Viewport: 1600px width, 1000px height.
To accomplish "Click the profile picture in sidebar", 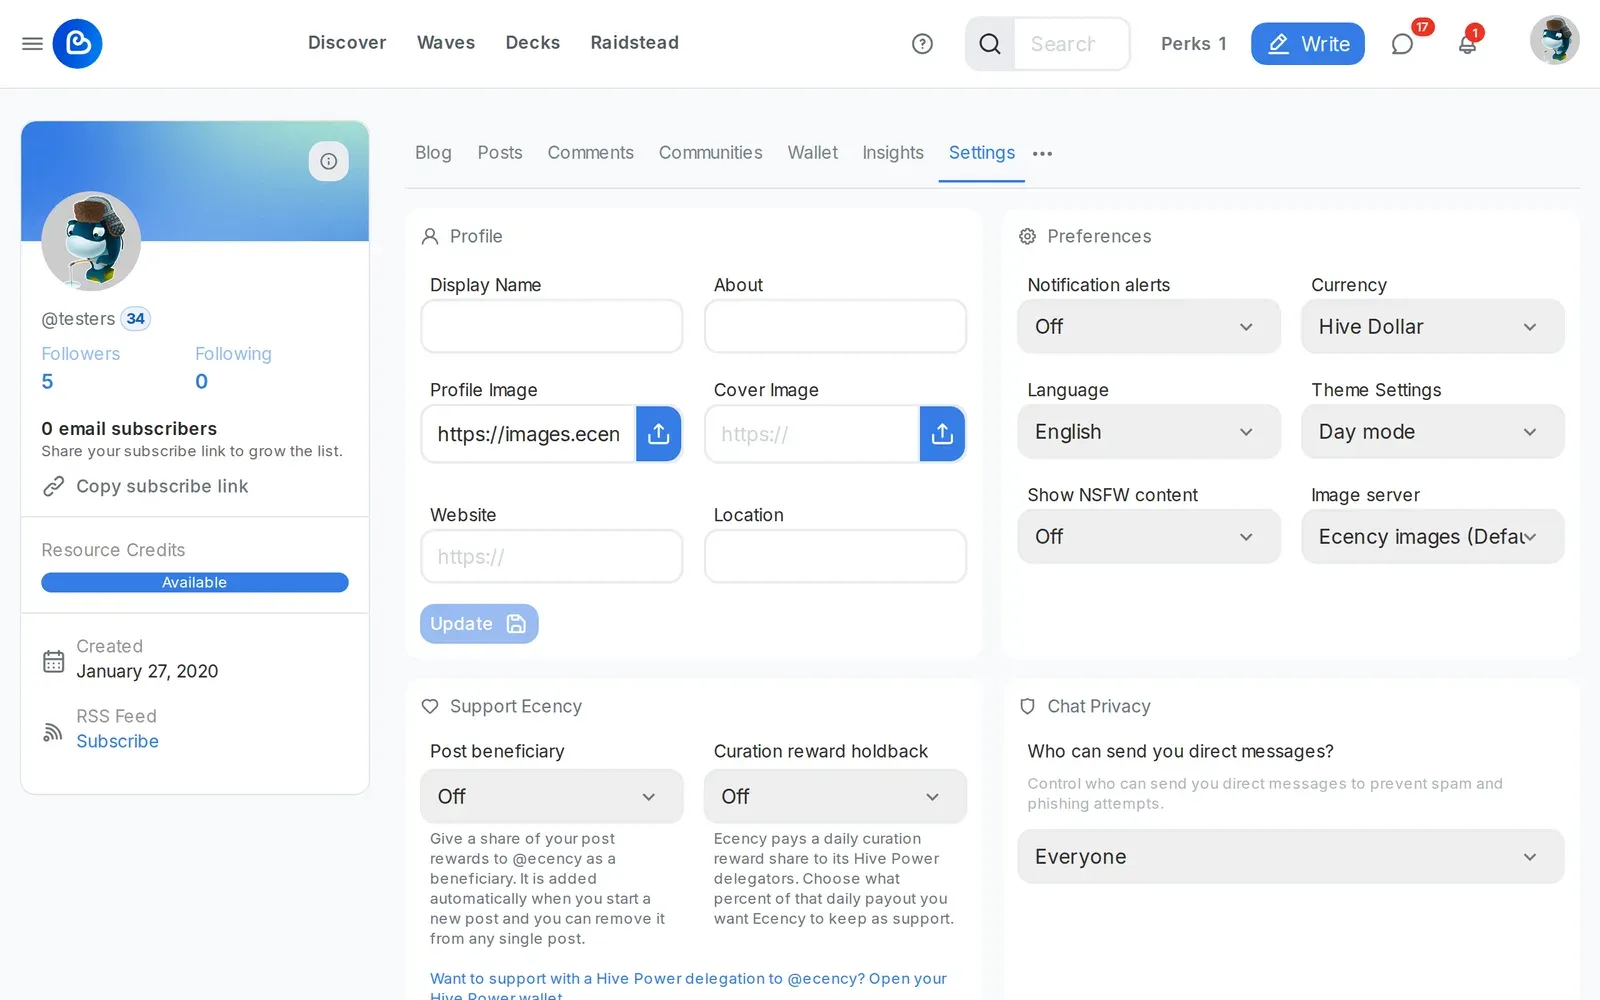I will coord(91,241).
